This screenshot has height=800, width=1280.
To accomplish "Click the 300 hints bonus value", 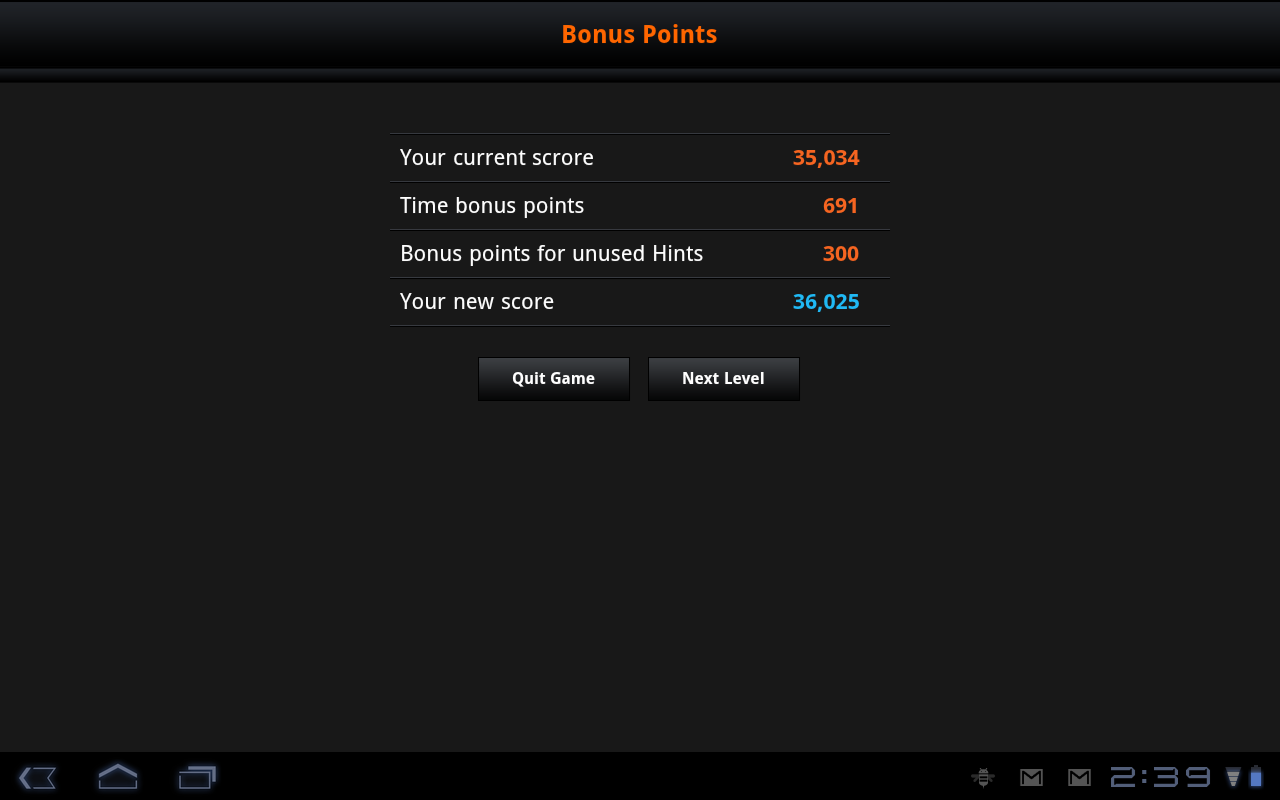I will click(841, 254).
